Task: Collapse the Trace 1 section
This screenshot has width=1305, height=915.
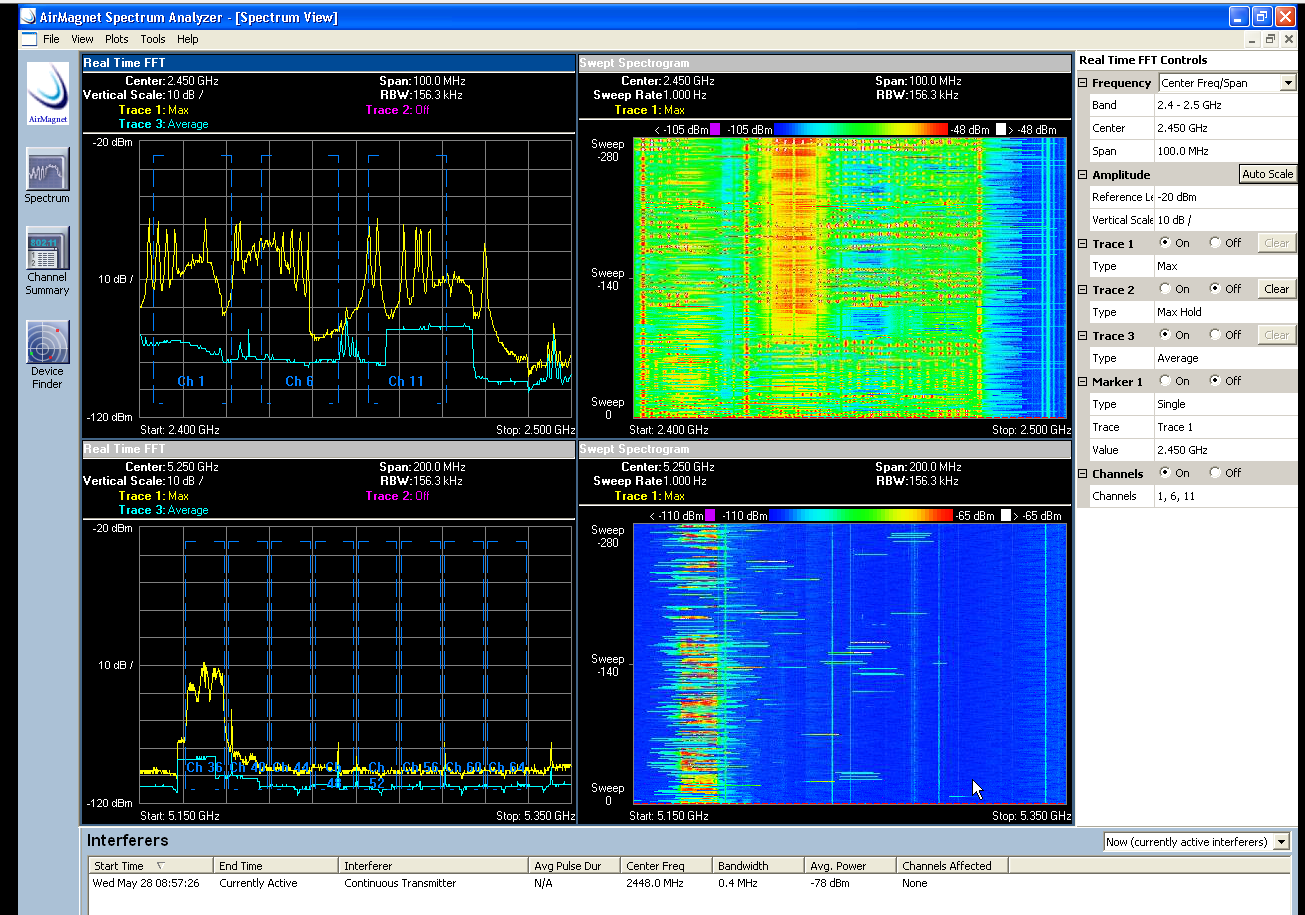Action: click(x=1083, y=244)
